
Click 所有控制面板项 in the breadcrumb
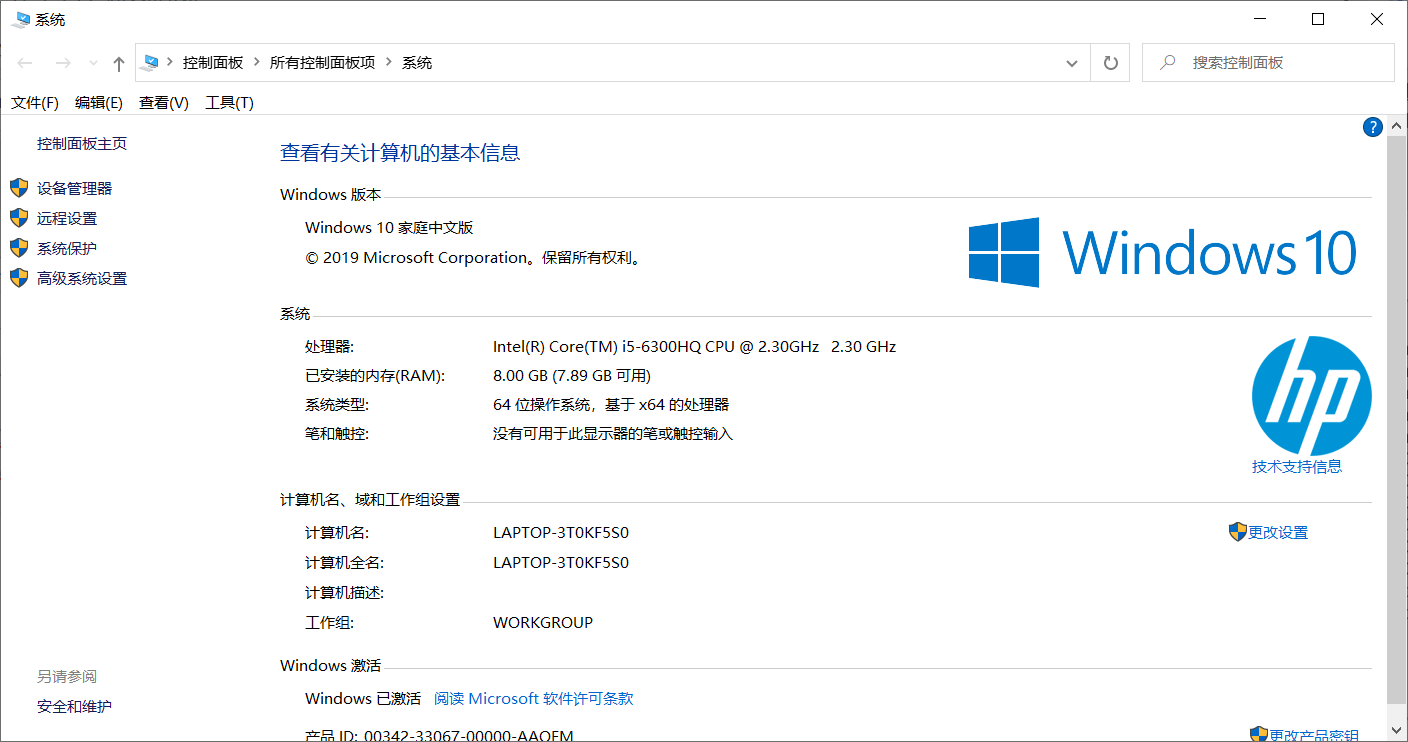click(323, 63)
